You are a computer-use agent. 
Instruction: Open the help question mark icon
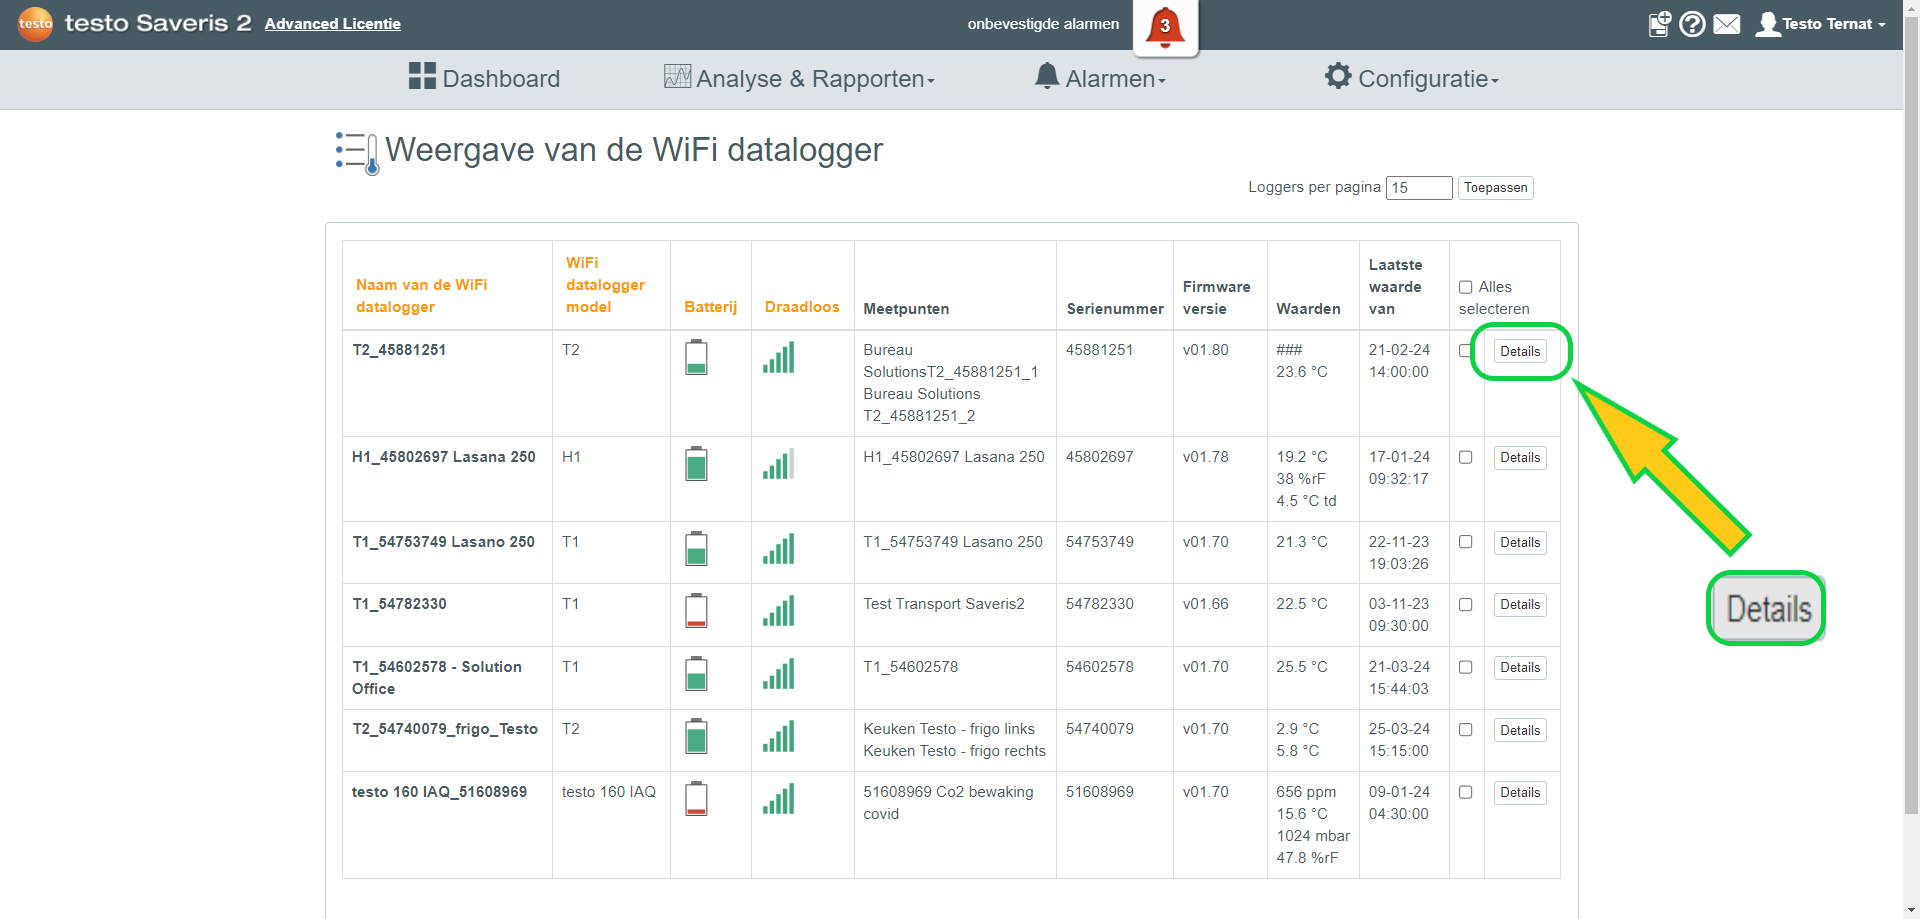click(1692, 24)
